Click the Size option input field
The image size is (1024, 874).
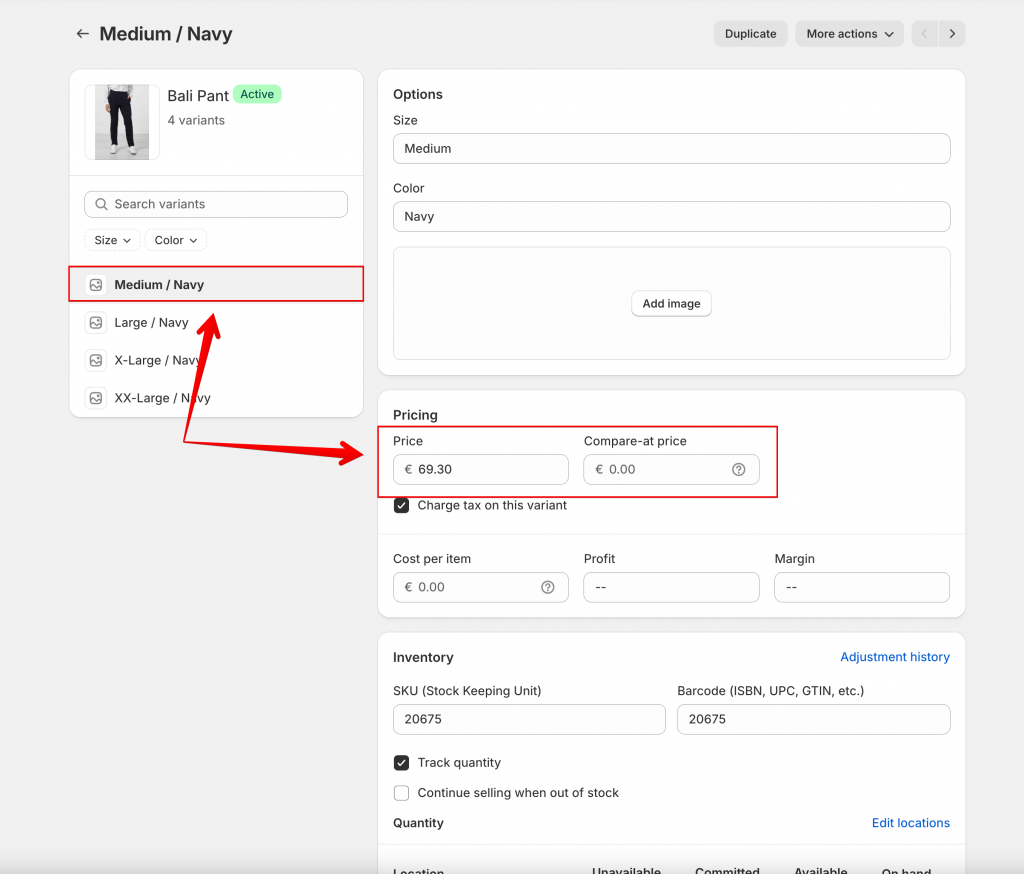tap(671, 149)
